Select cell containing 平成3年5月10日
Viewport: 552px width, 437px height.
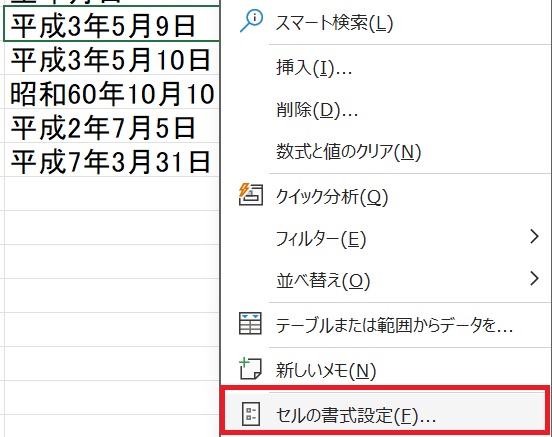111,58
